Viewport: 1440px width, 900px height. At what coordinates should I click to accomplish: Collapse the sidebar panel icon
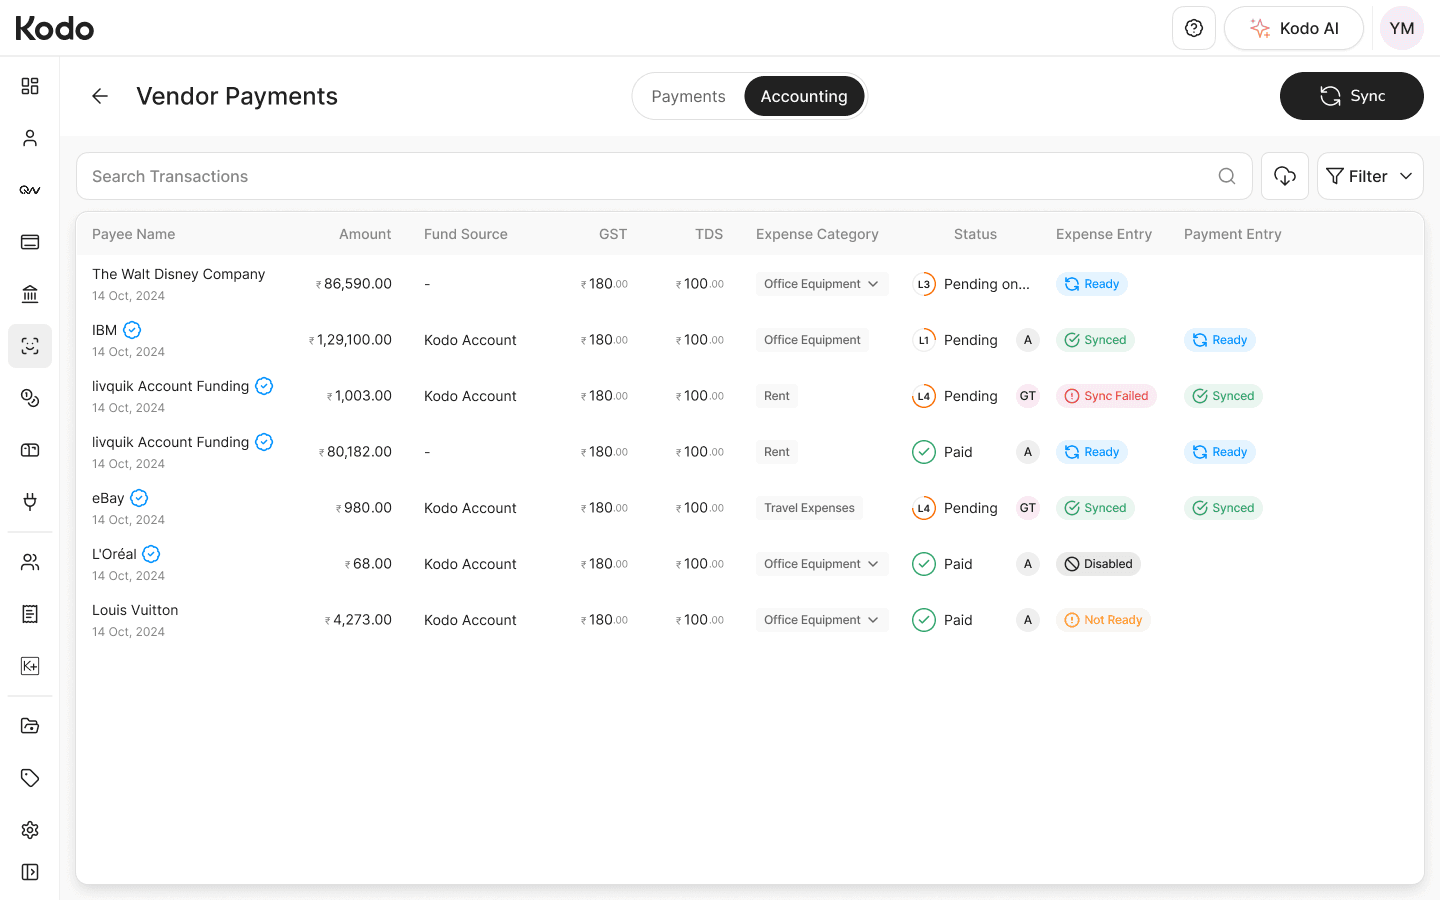tap(30, 872)
